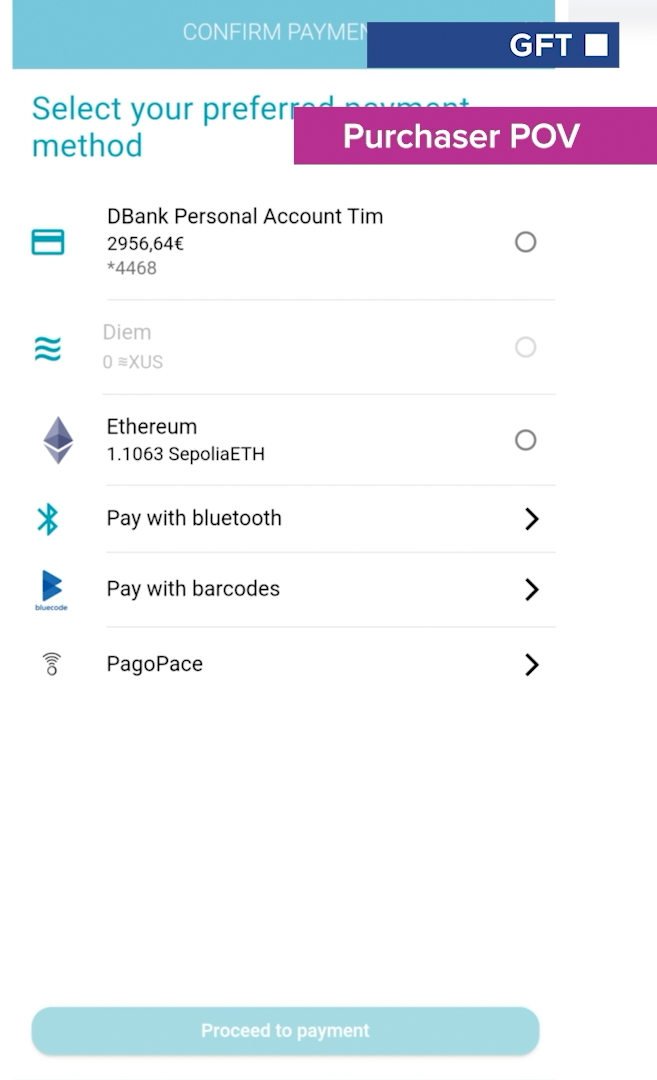Click the Diem wave icon
657x1080 pixels.
pyautogui.click(x=47, y=348)
